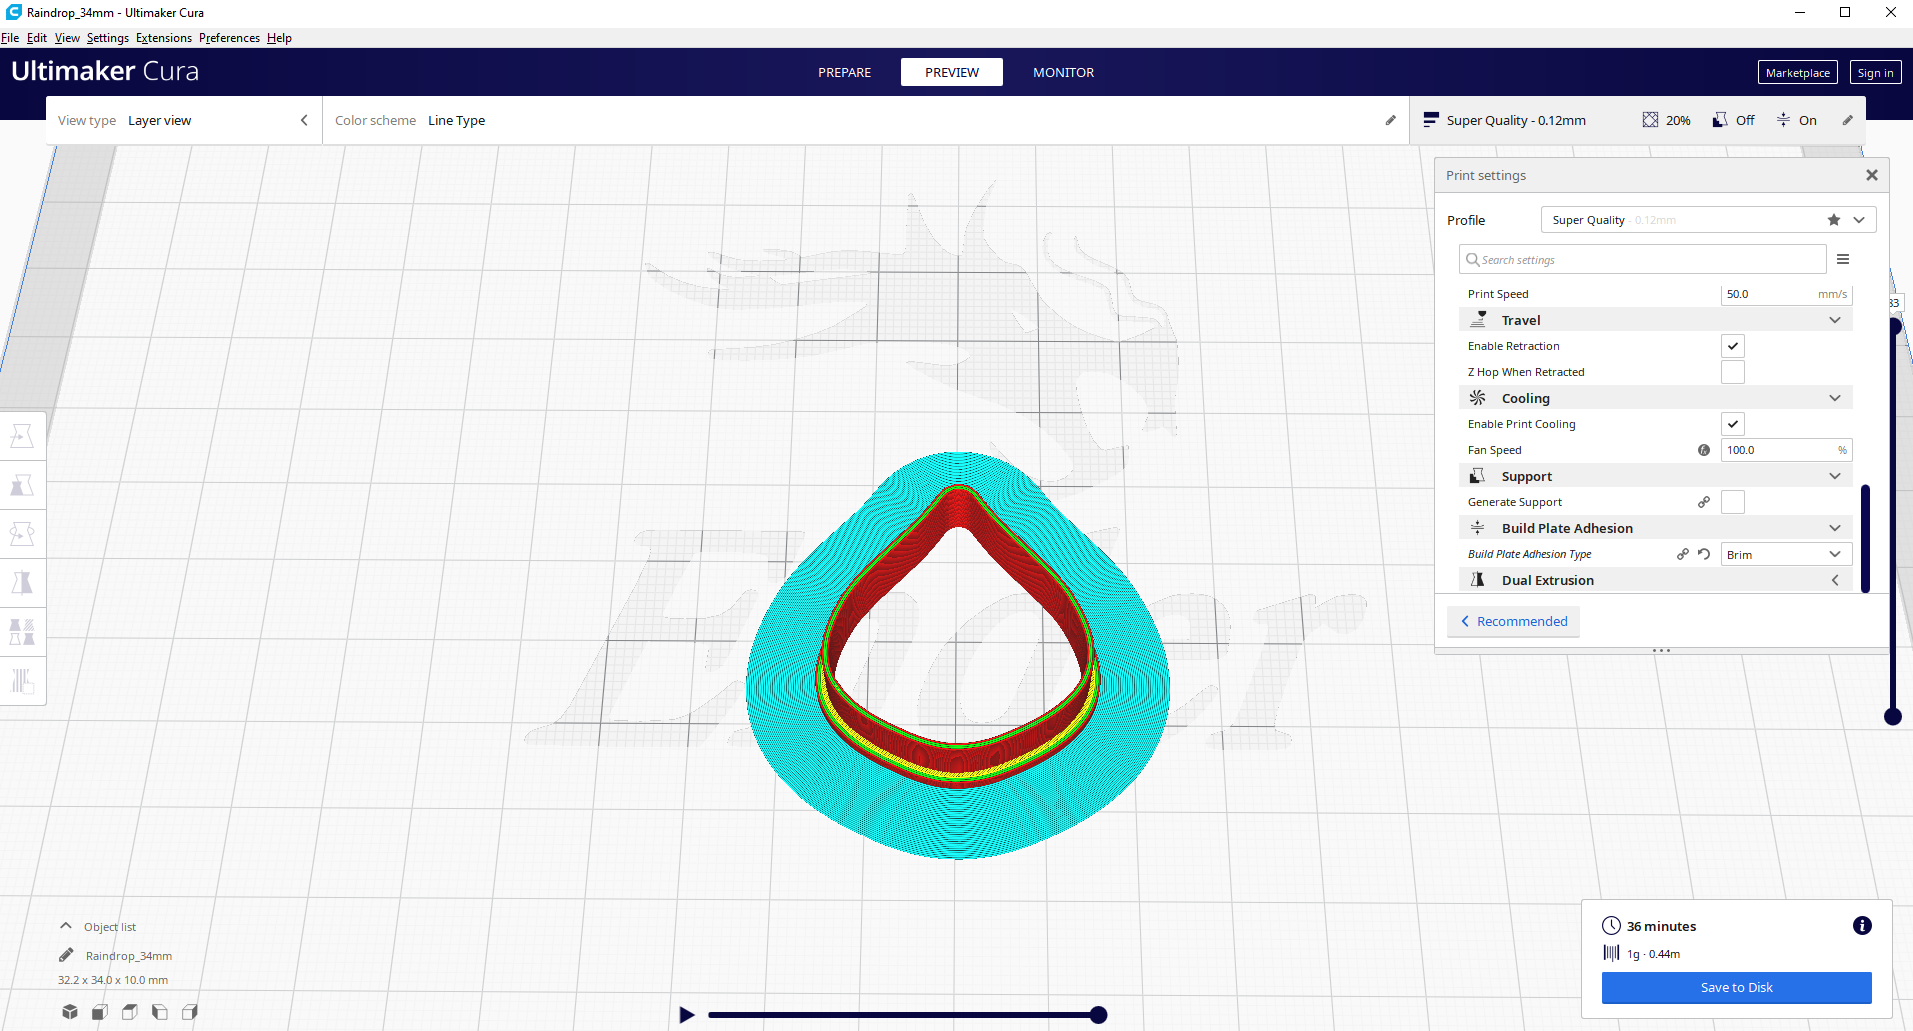This screenshot has width=1913, height=1031.
Task: Click the Save to Disk button
Action: tap(1735, 987)
